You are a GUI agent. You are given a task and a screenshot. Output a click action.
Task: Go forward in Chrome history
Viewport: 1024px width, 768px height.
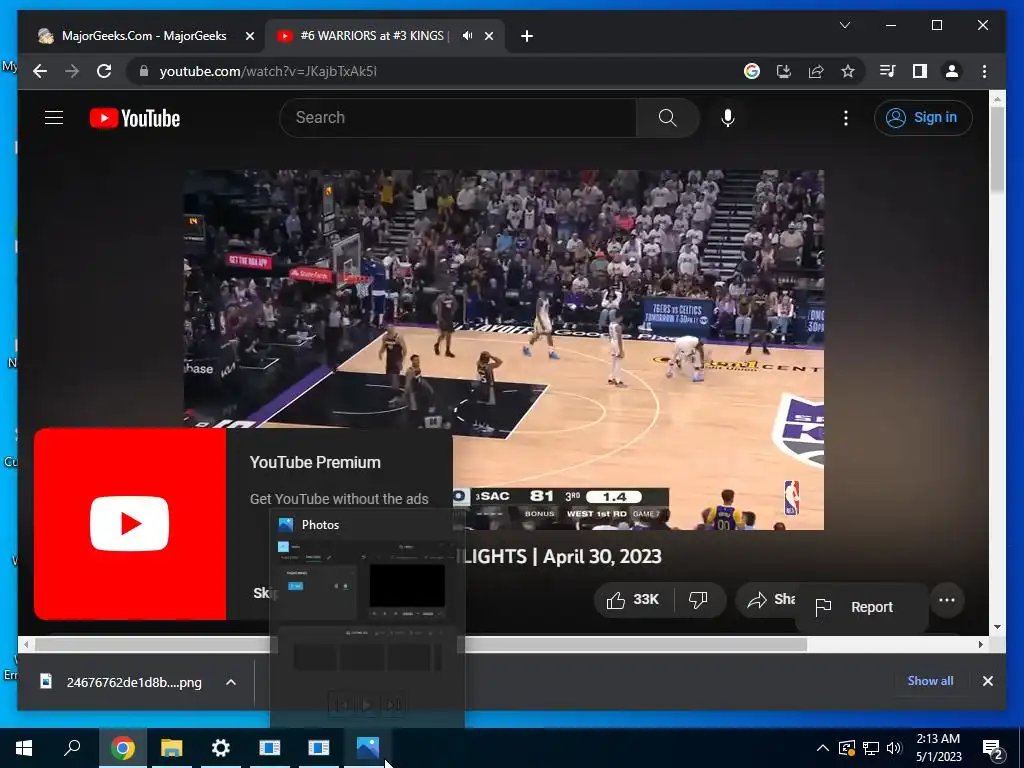point(72,71)
